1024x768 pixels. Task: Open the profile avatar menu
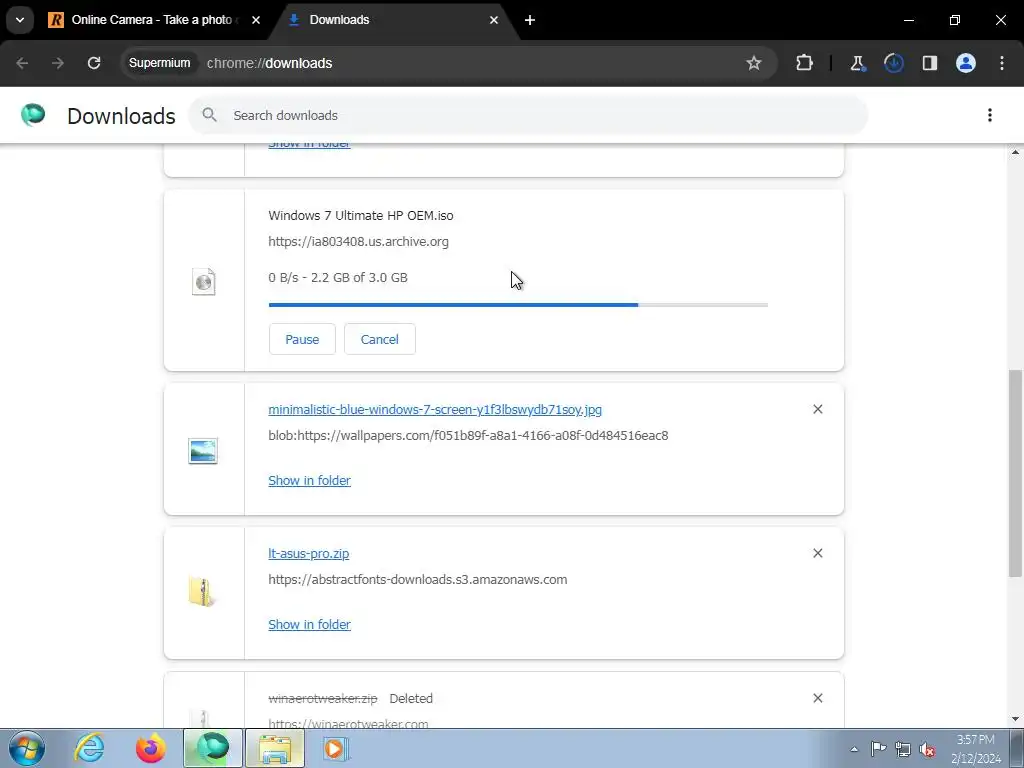(x=965, y=63)
